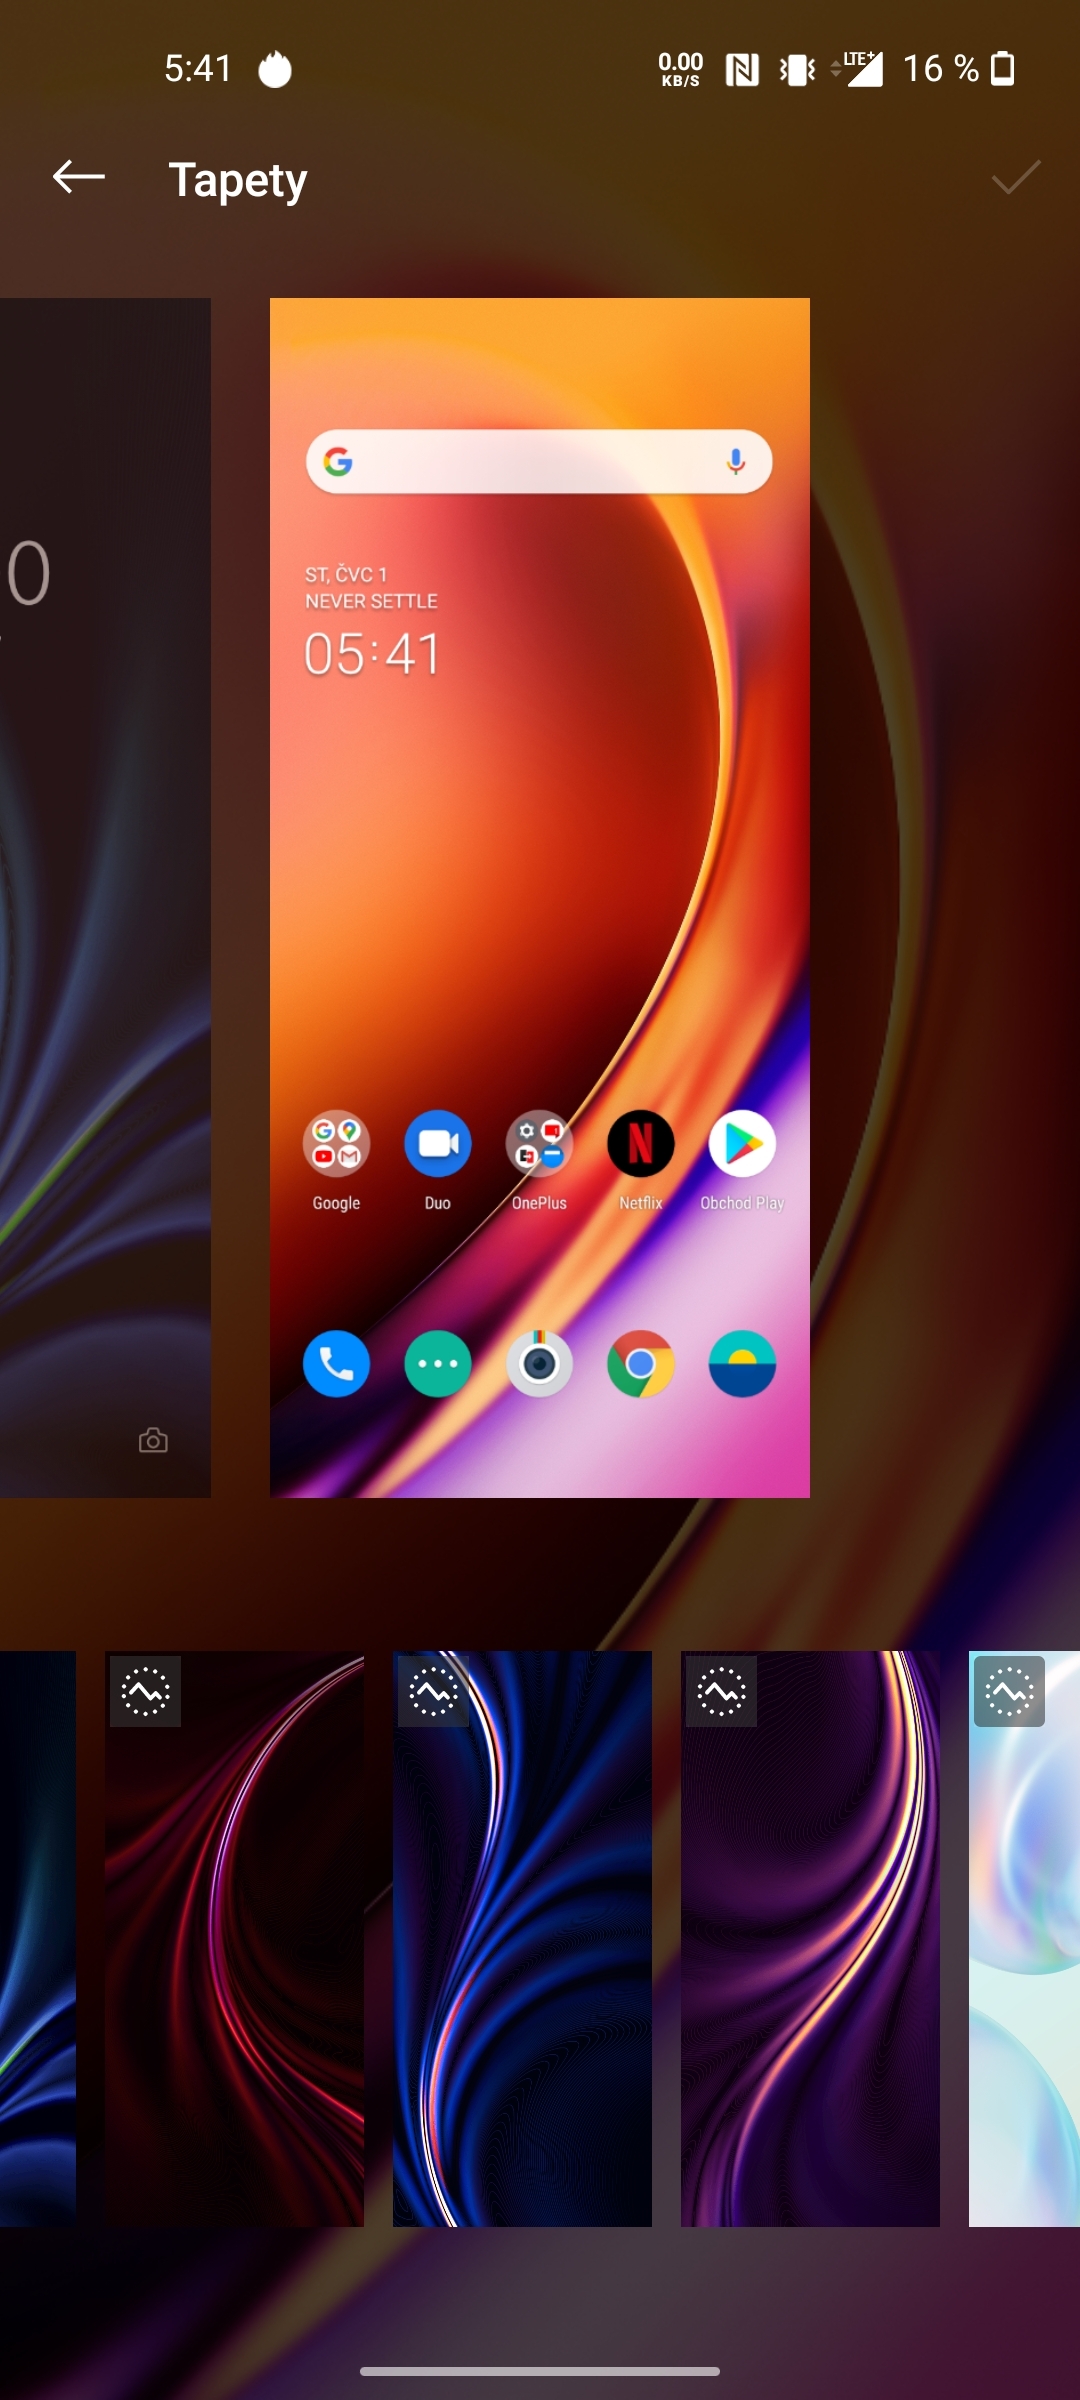This screenshot has width=1080, height=2400.
Task: Tap the Weather icon in preview dock
Action: coord(742,1364)
